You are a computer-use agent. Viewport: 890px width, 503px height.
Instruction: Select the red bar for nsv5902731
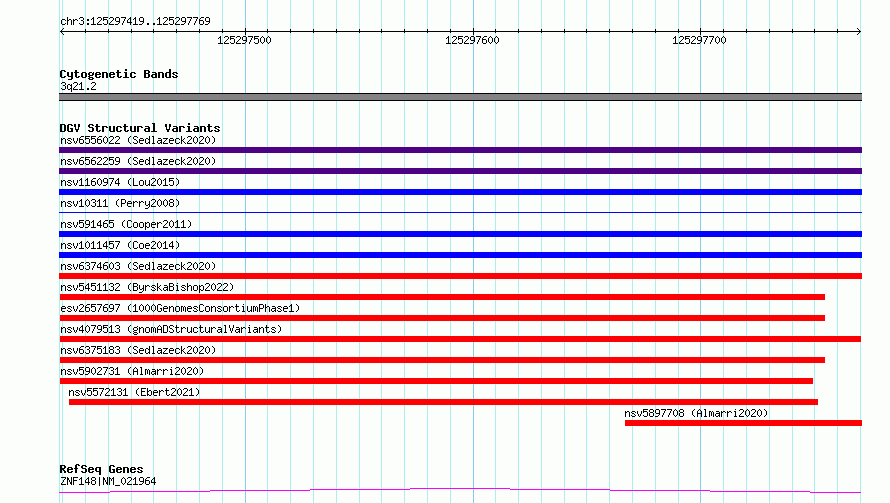tap(436, 381)
